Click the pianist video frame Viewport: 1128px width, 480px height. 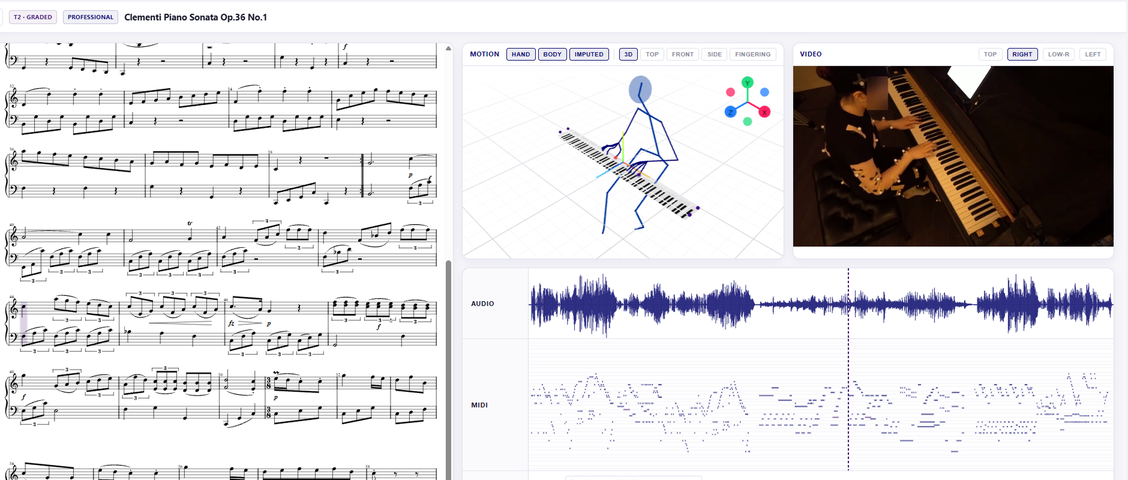tap(953, 156)
